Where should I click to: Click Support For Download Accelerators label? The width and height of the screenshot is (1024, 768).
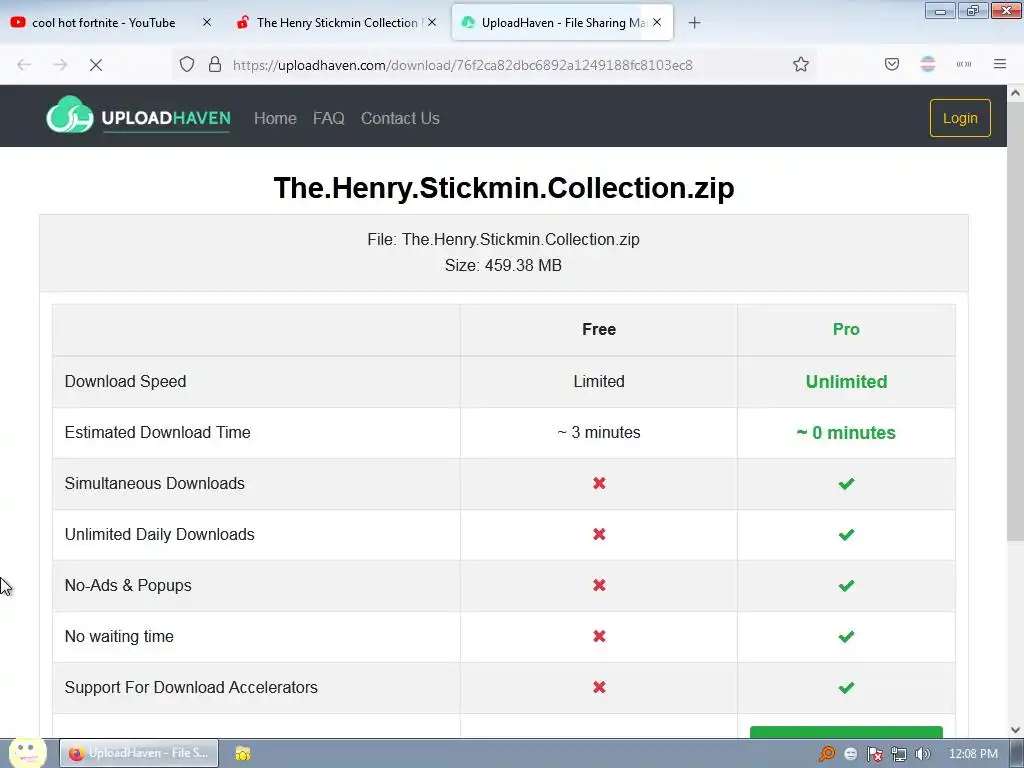191,687
